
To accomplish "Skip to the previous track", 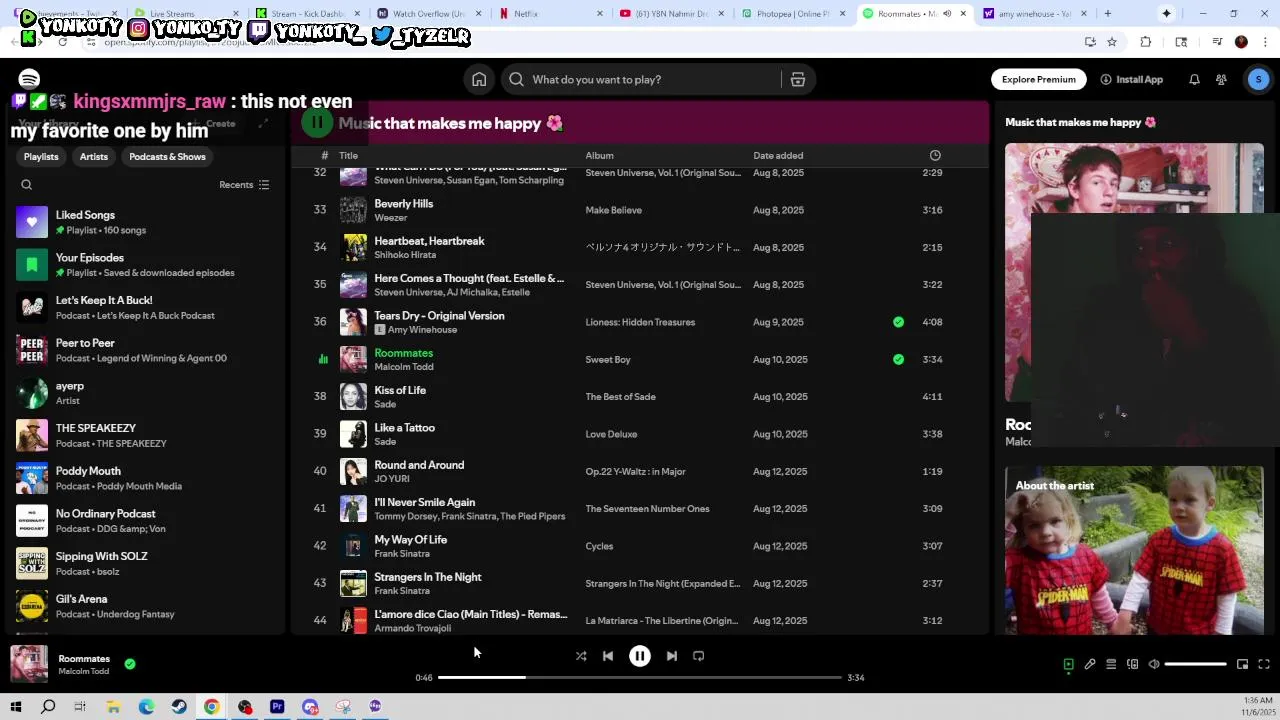I will [608, 656].
